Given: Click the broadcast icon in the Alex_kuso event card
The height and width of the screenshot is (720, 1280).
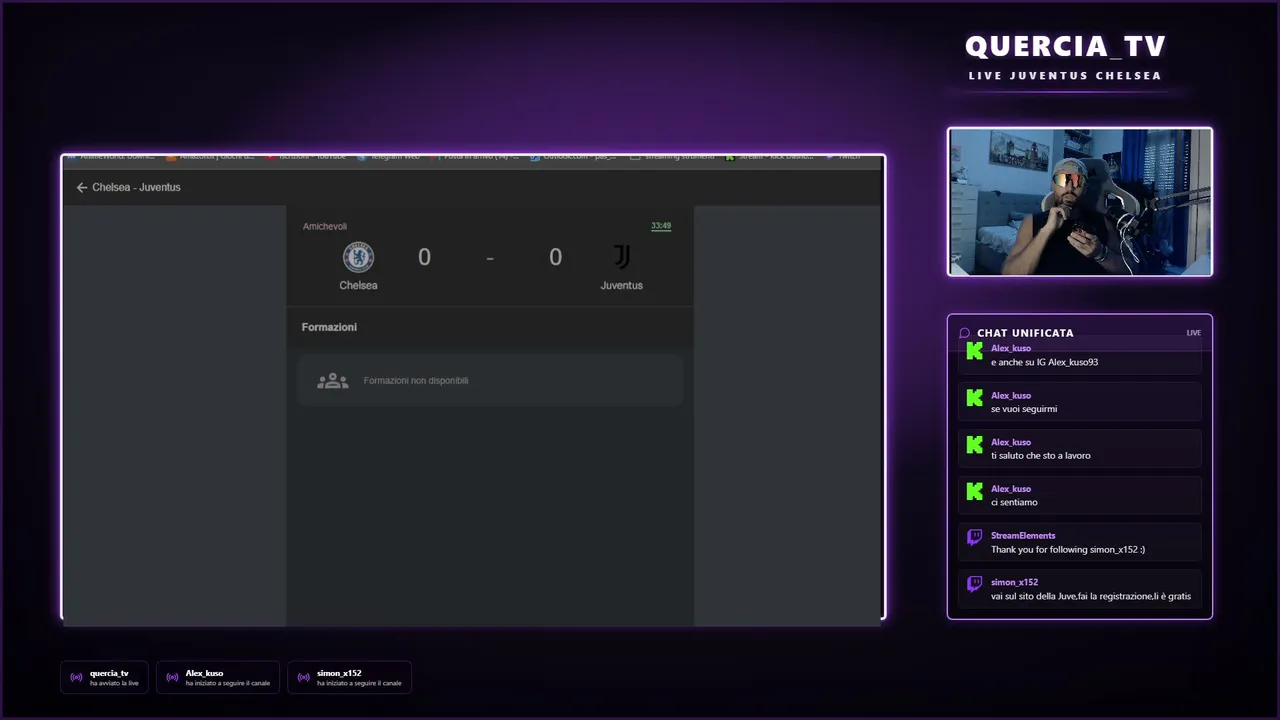Looking at the screenshot, I should pos(172,678).
